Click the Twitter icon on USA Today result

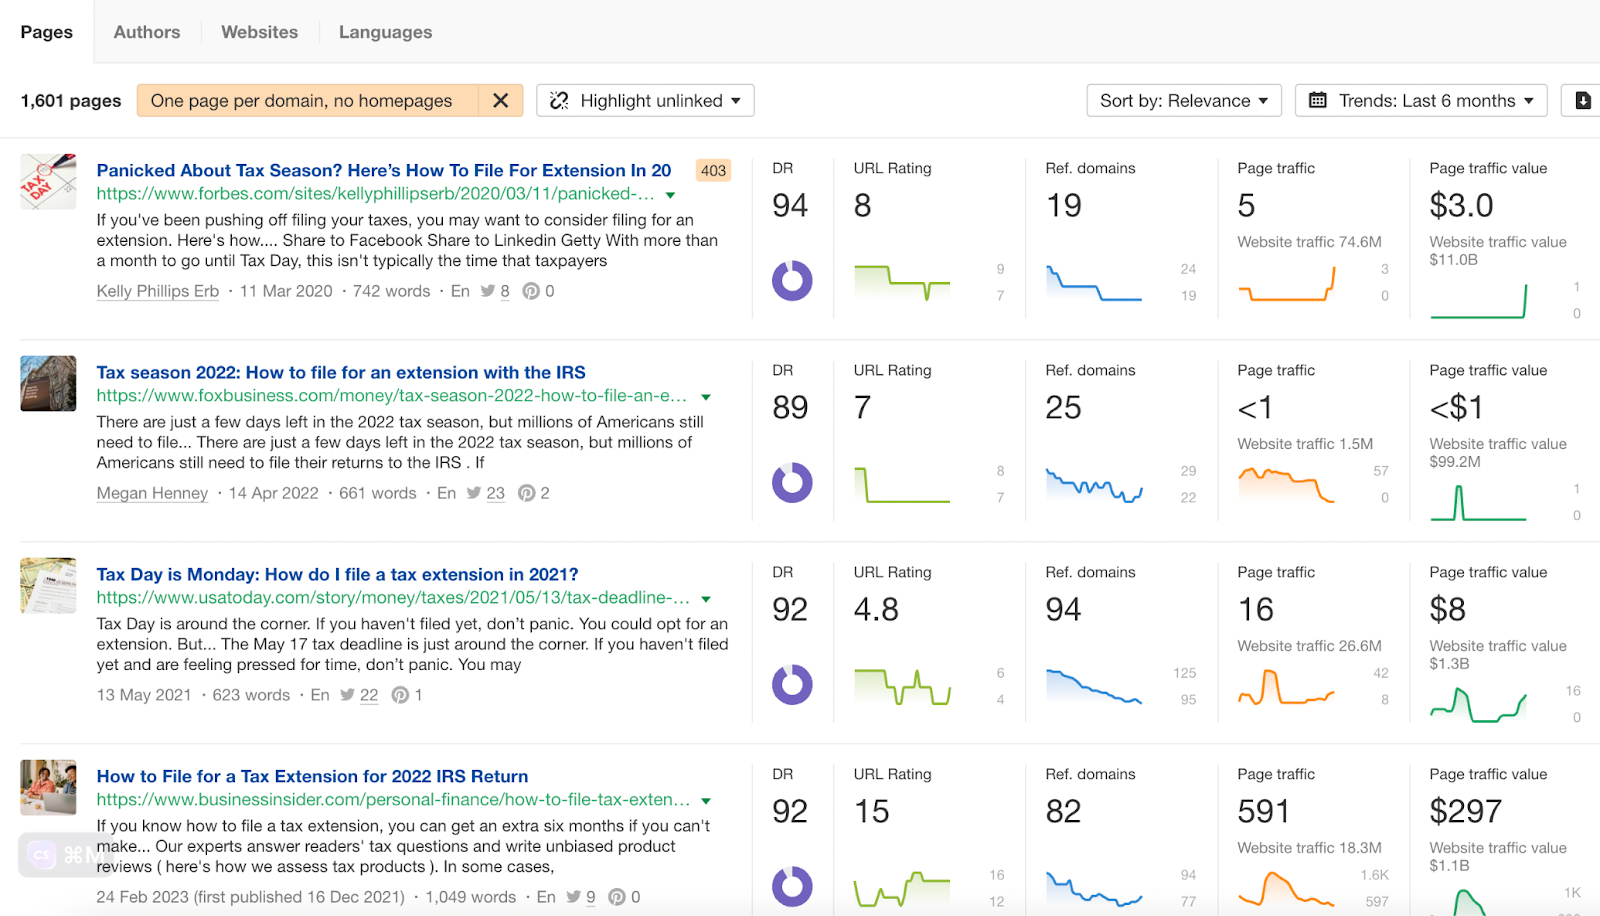coord(347,695)
